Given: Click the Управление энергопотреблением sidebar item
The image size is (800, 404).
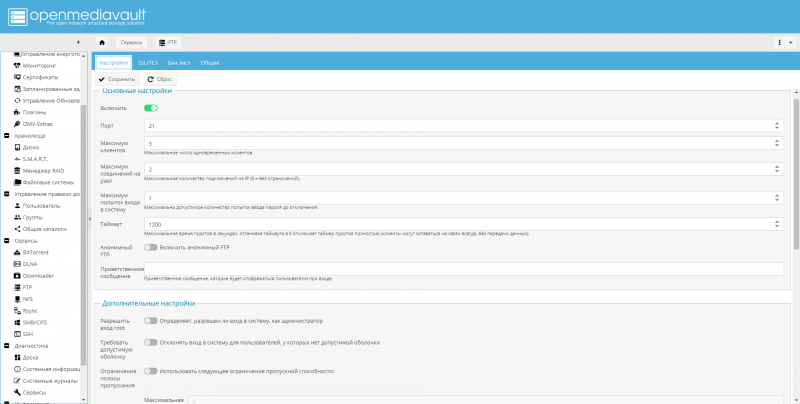Looking at the screenshot, I should pos(47,54).
